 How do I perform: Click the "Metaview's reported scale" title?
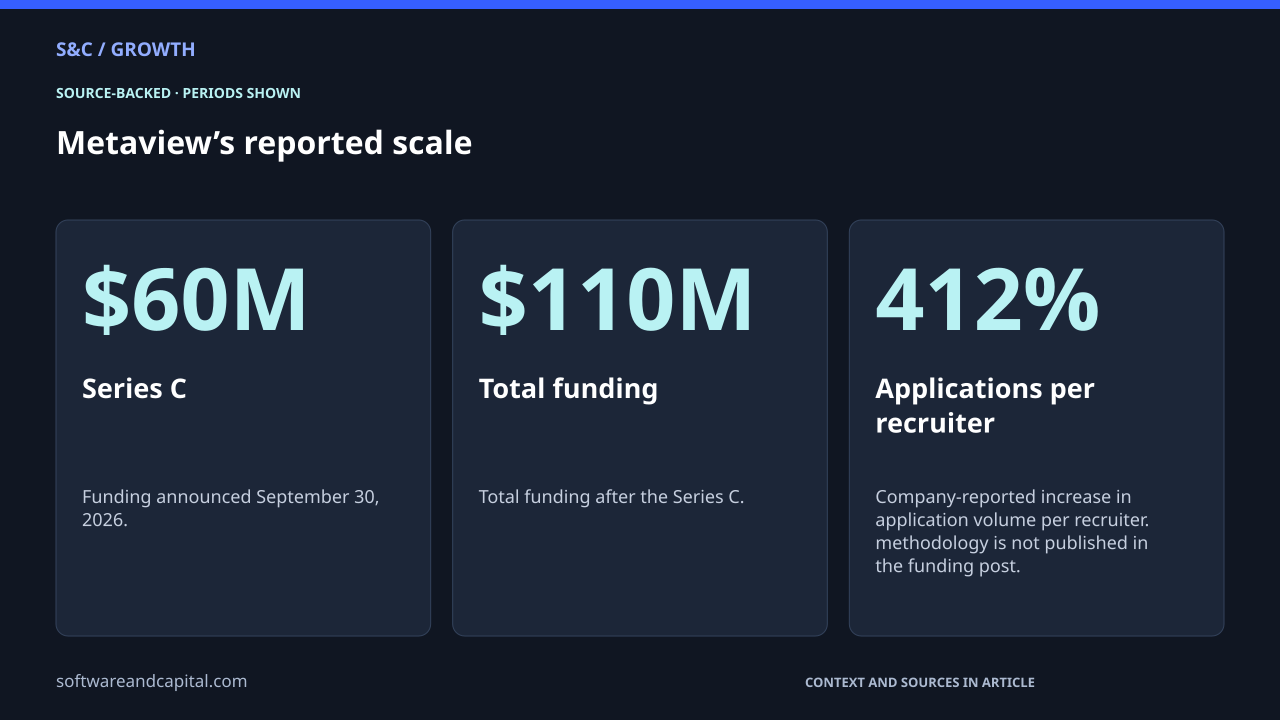[x=264, y=143]
